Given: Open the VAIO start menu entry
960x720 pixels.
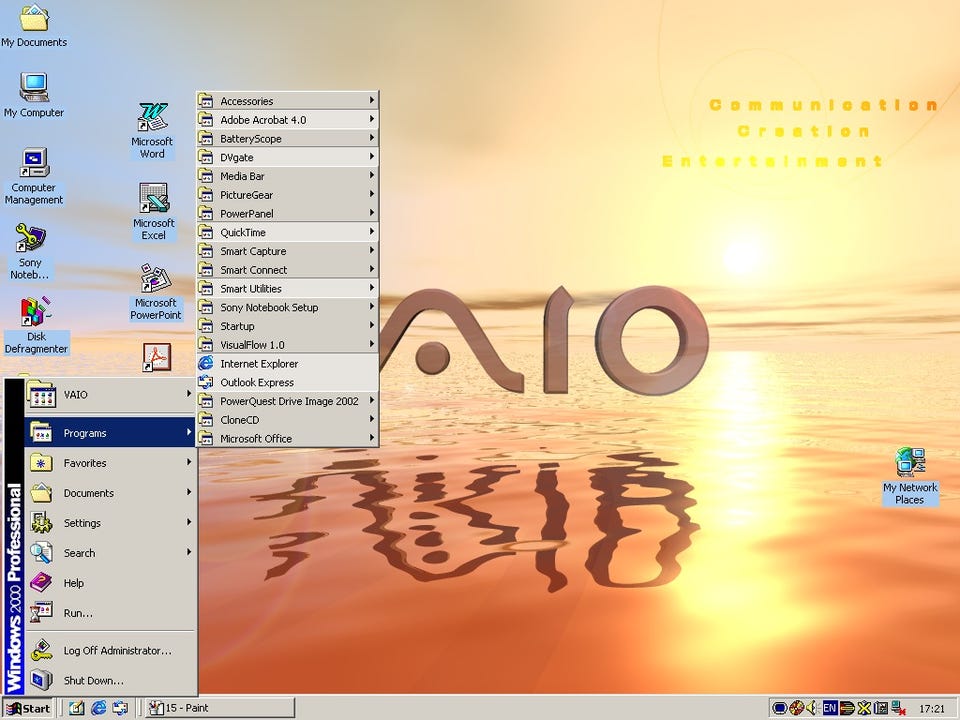Looking at the screenshot, I should (110, 395).
